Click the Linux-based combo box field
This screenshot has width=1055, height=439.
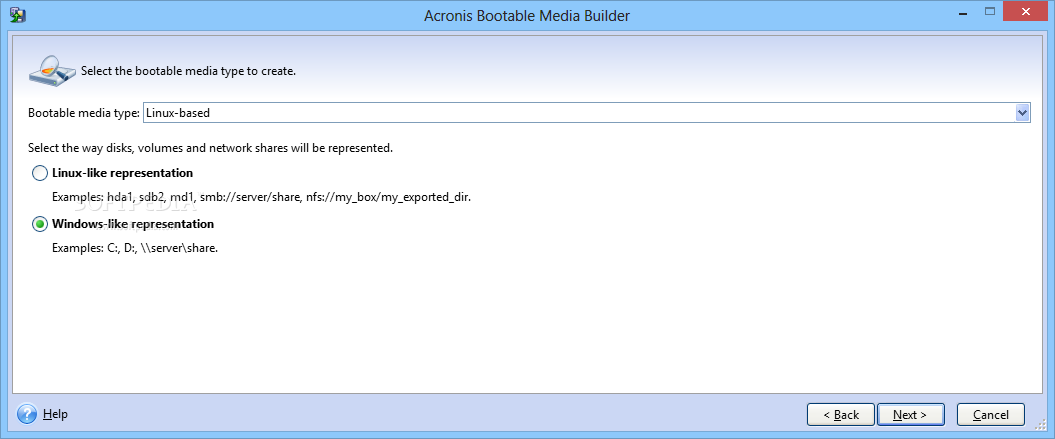click(x=586, y=113)
